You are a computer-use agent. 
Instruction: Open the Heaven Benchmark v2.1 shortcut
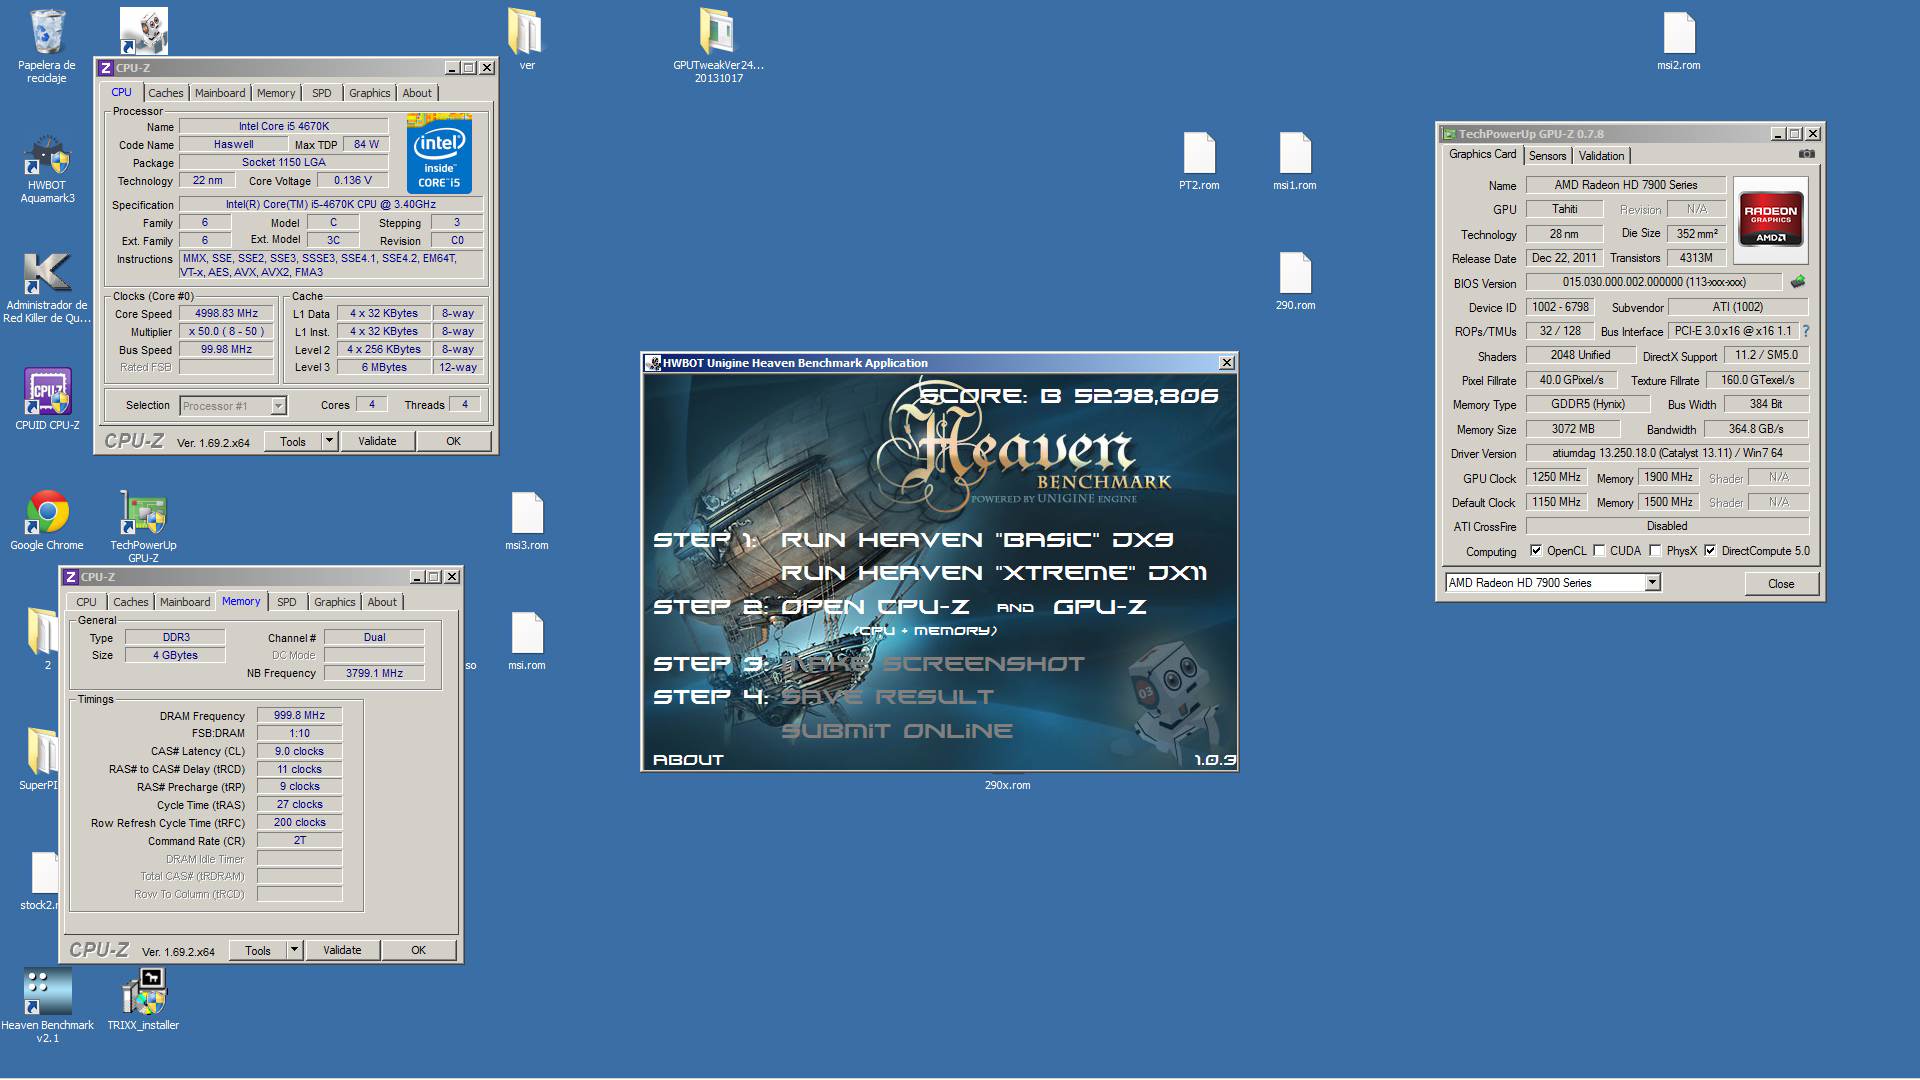click(x=47, y=1005)
